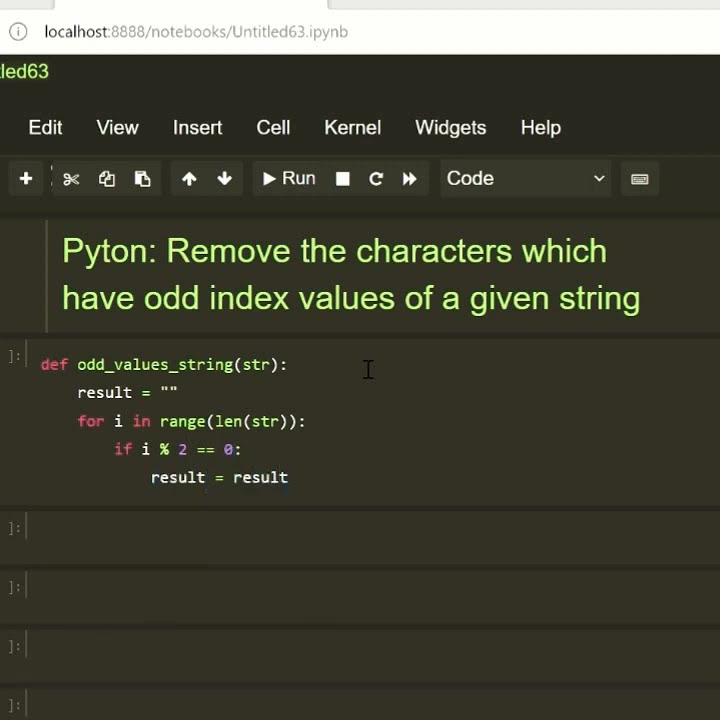The width and height of the screenshot is (720, 720).
Task: Copy selected cells icon
Action: pyautogui.click(x=107, y=179)
